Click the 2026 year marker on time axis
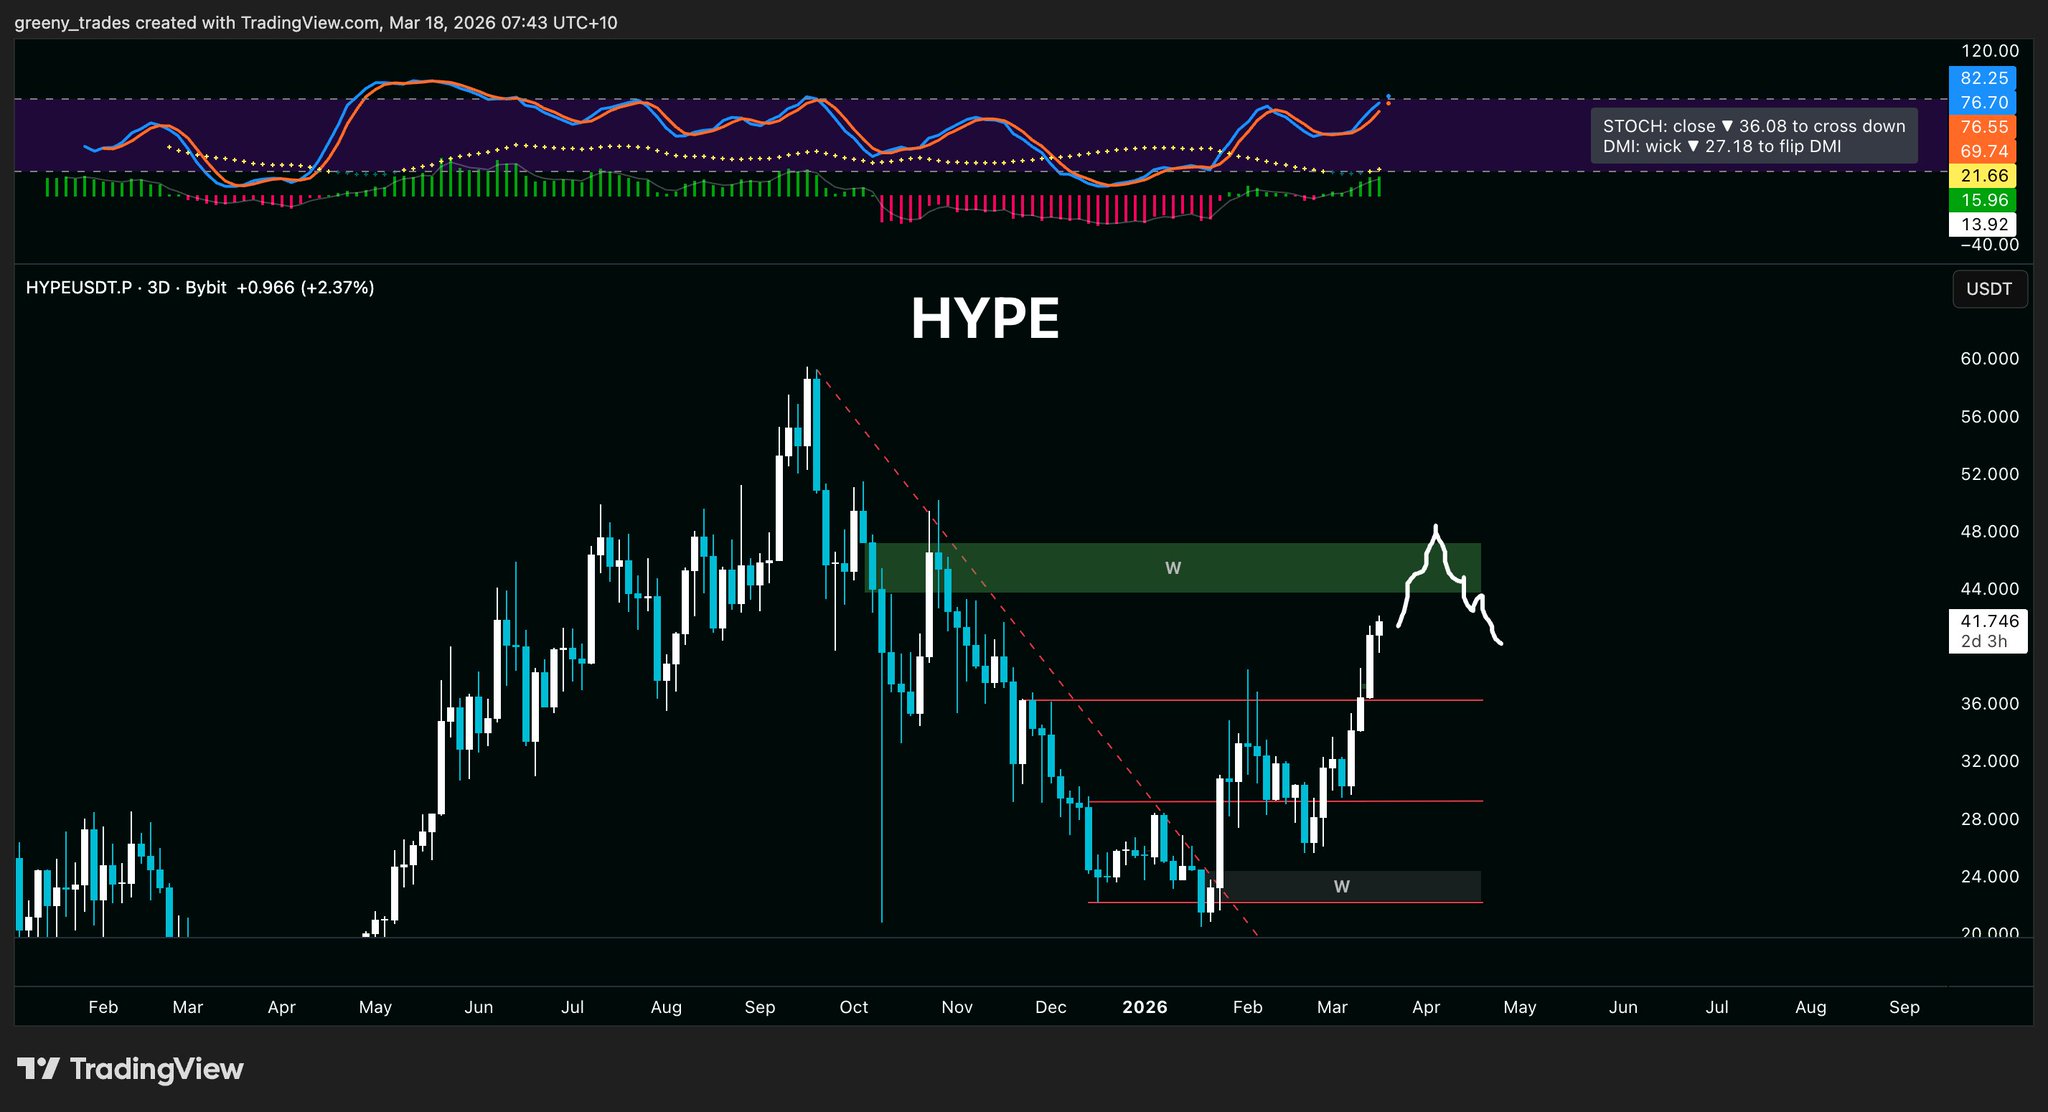The height and width of the screenshot is (1112, 2048). point(1144,1007)
